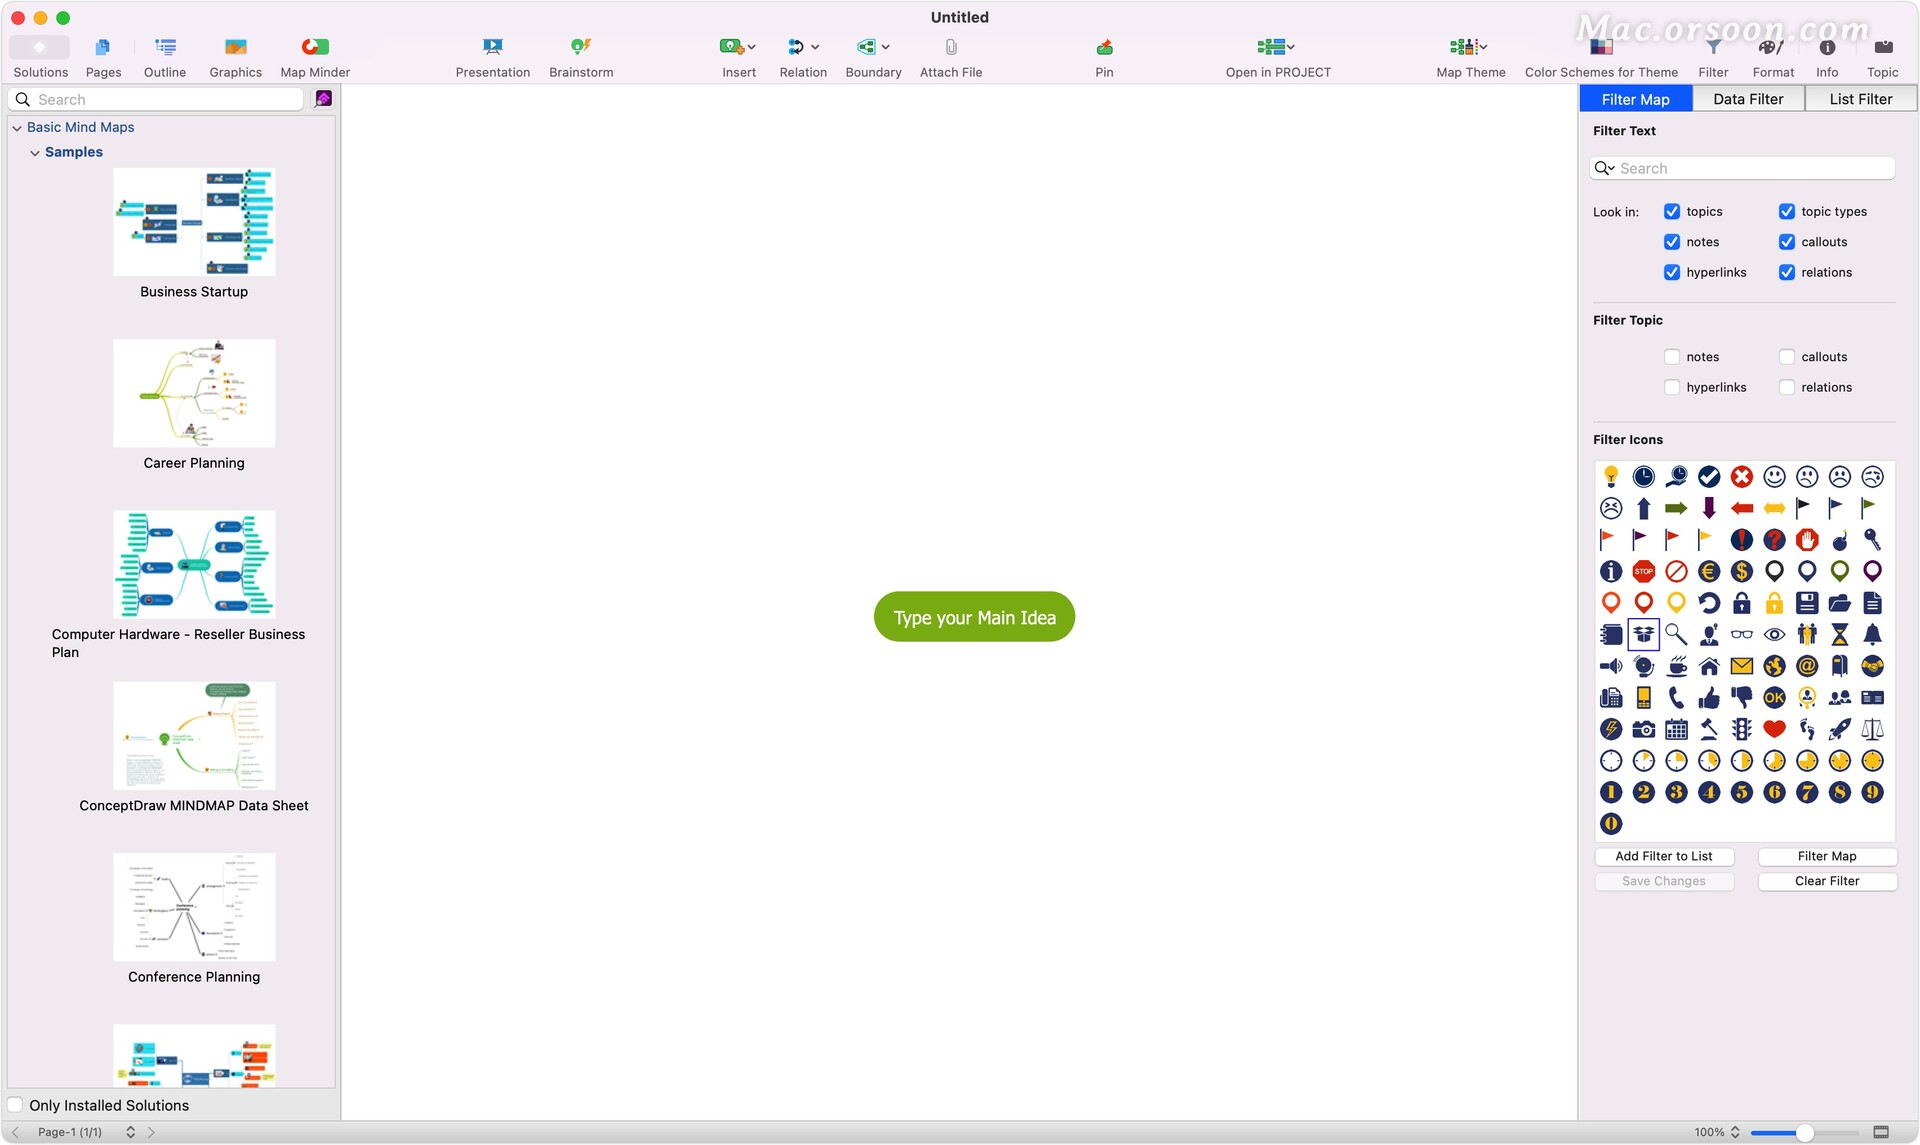The width and height of the screenshot is (1920, 1145).
Task: Open the Brainstorm mode icon
Action: pos(580,47)
